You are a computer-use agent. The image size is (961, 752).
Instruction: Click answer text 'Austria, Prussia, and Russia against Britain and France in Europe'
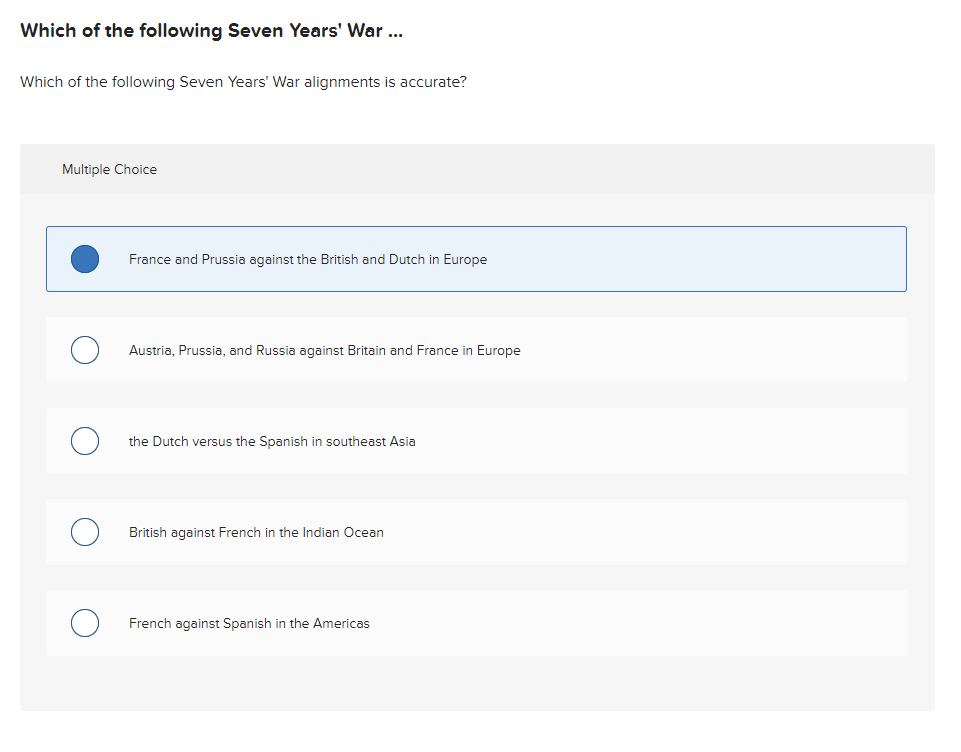[x=324, y=351]
